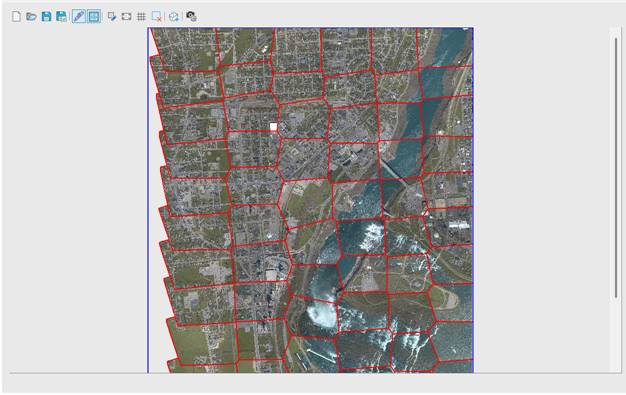Open the eye visibility settings icon
Screen dimensions: 626x395
coord(191,16)
